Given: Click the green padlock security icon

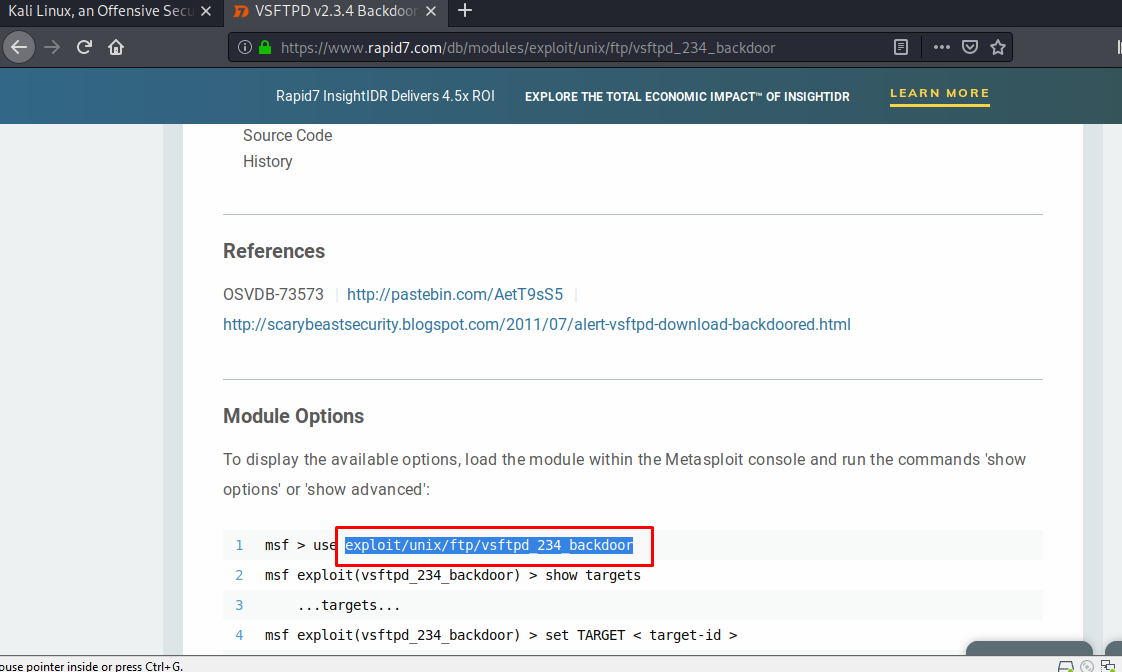Looking at the screenshot, I should pos(265,47).
